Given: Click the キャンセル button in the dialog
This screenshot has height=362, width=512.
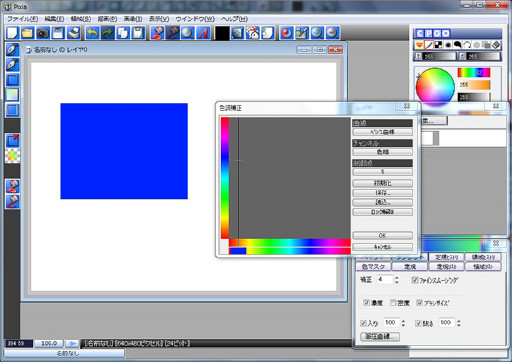Looking at the screenshot, I should pos(382,247).
